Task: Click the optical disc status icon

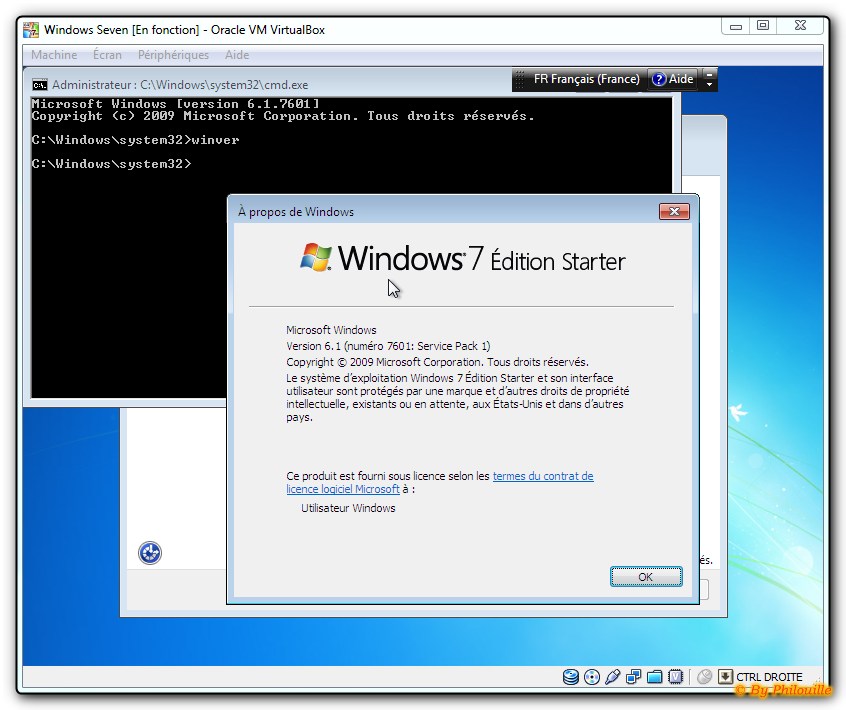Action: pyautogui.click(x=592, y=677)
